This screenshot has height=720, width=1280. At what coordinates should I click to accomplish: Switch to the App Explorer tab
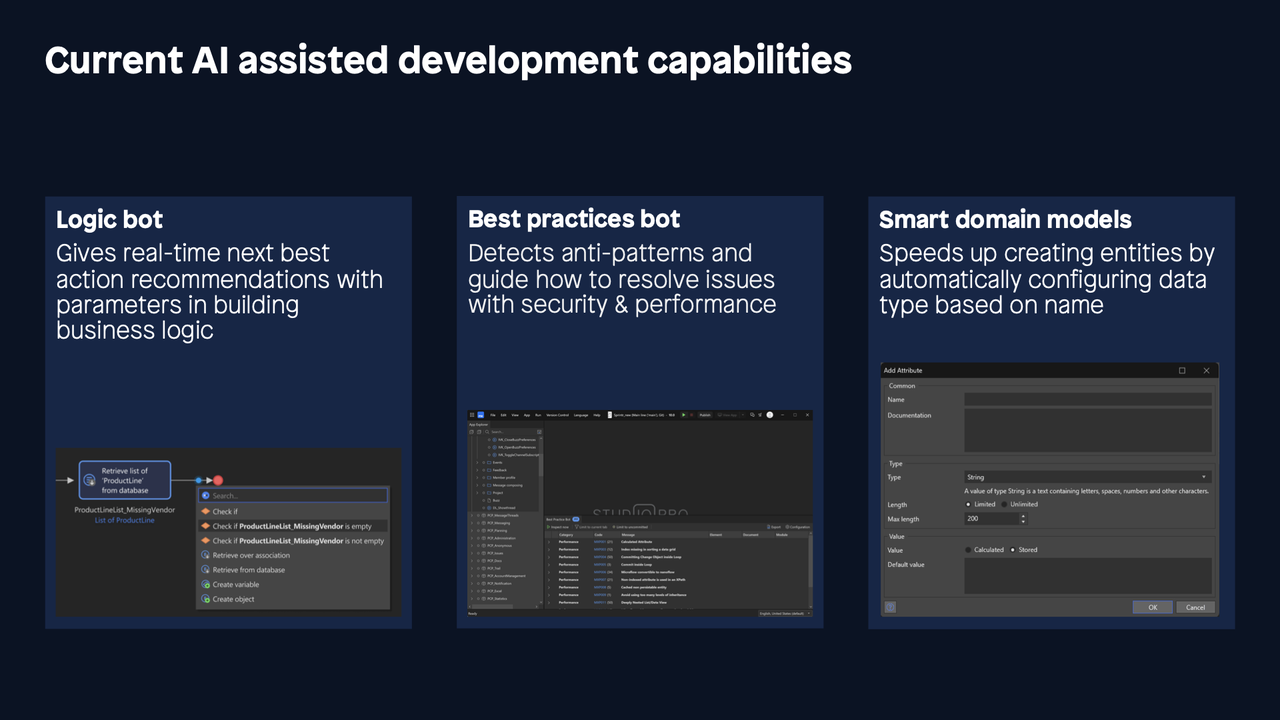pos(479,425)
